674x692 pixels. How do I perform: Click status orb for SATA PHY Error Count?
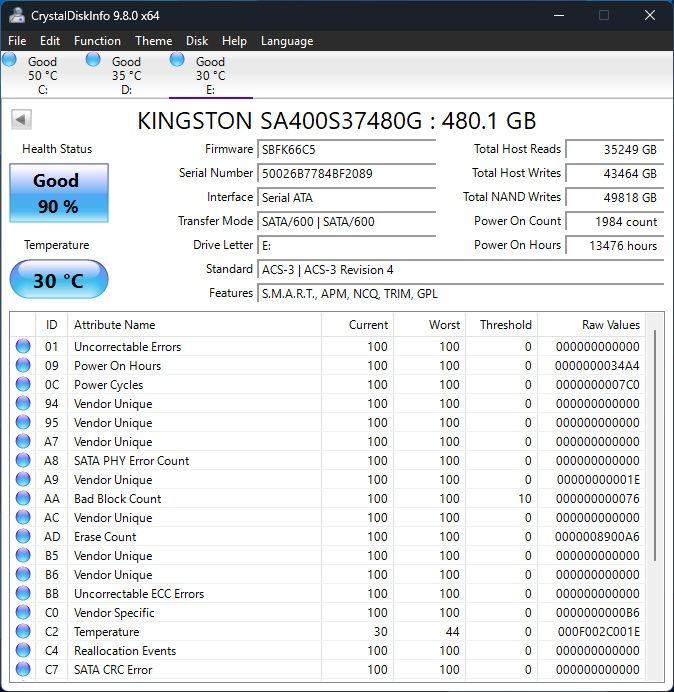(x=23, y=460)
